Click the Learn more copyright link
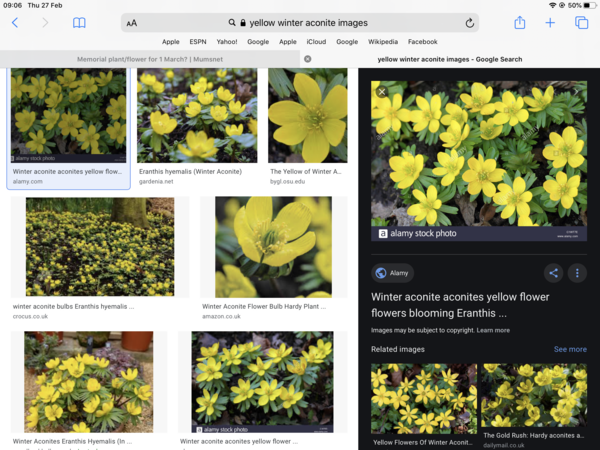This screenshot has height=450, width=600. 493,330
